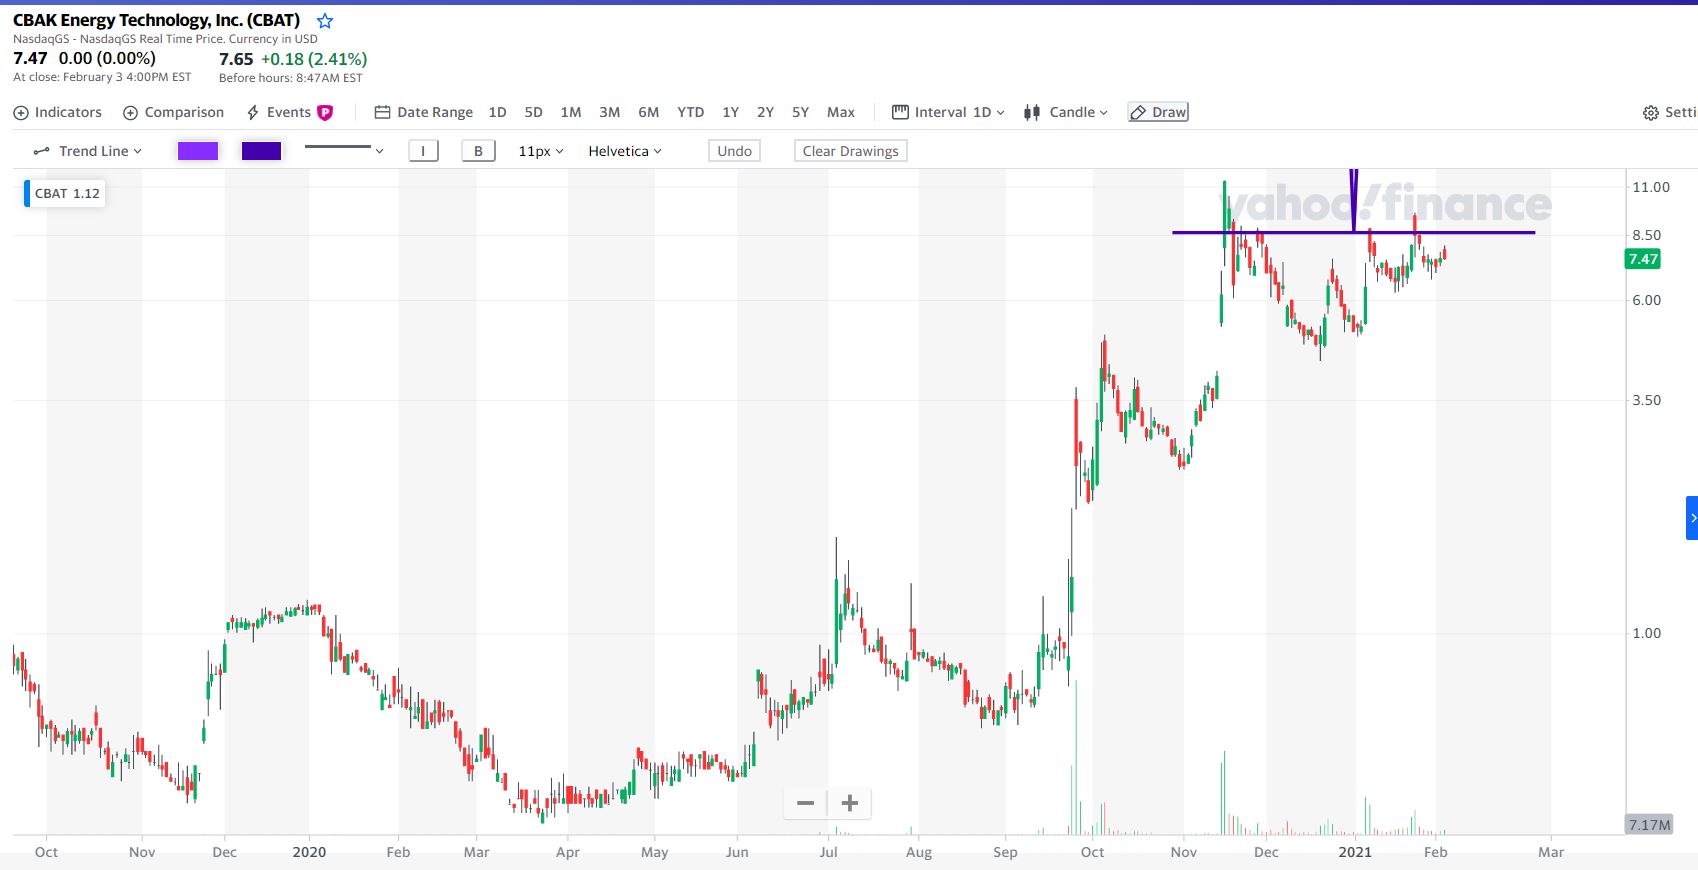This screenshot has width=1698, height=870.
Task: Click the 8.50 price axis label
Action: (1647, 235)
